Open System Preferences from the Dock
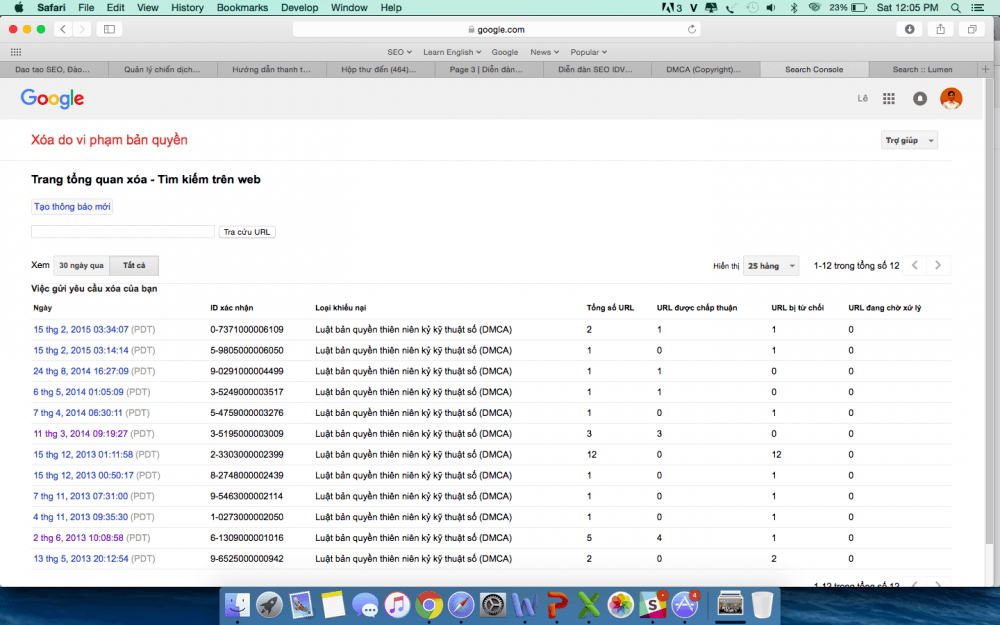 click(x=493, y=605)
